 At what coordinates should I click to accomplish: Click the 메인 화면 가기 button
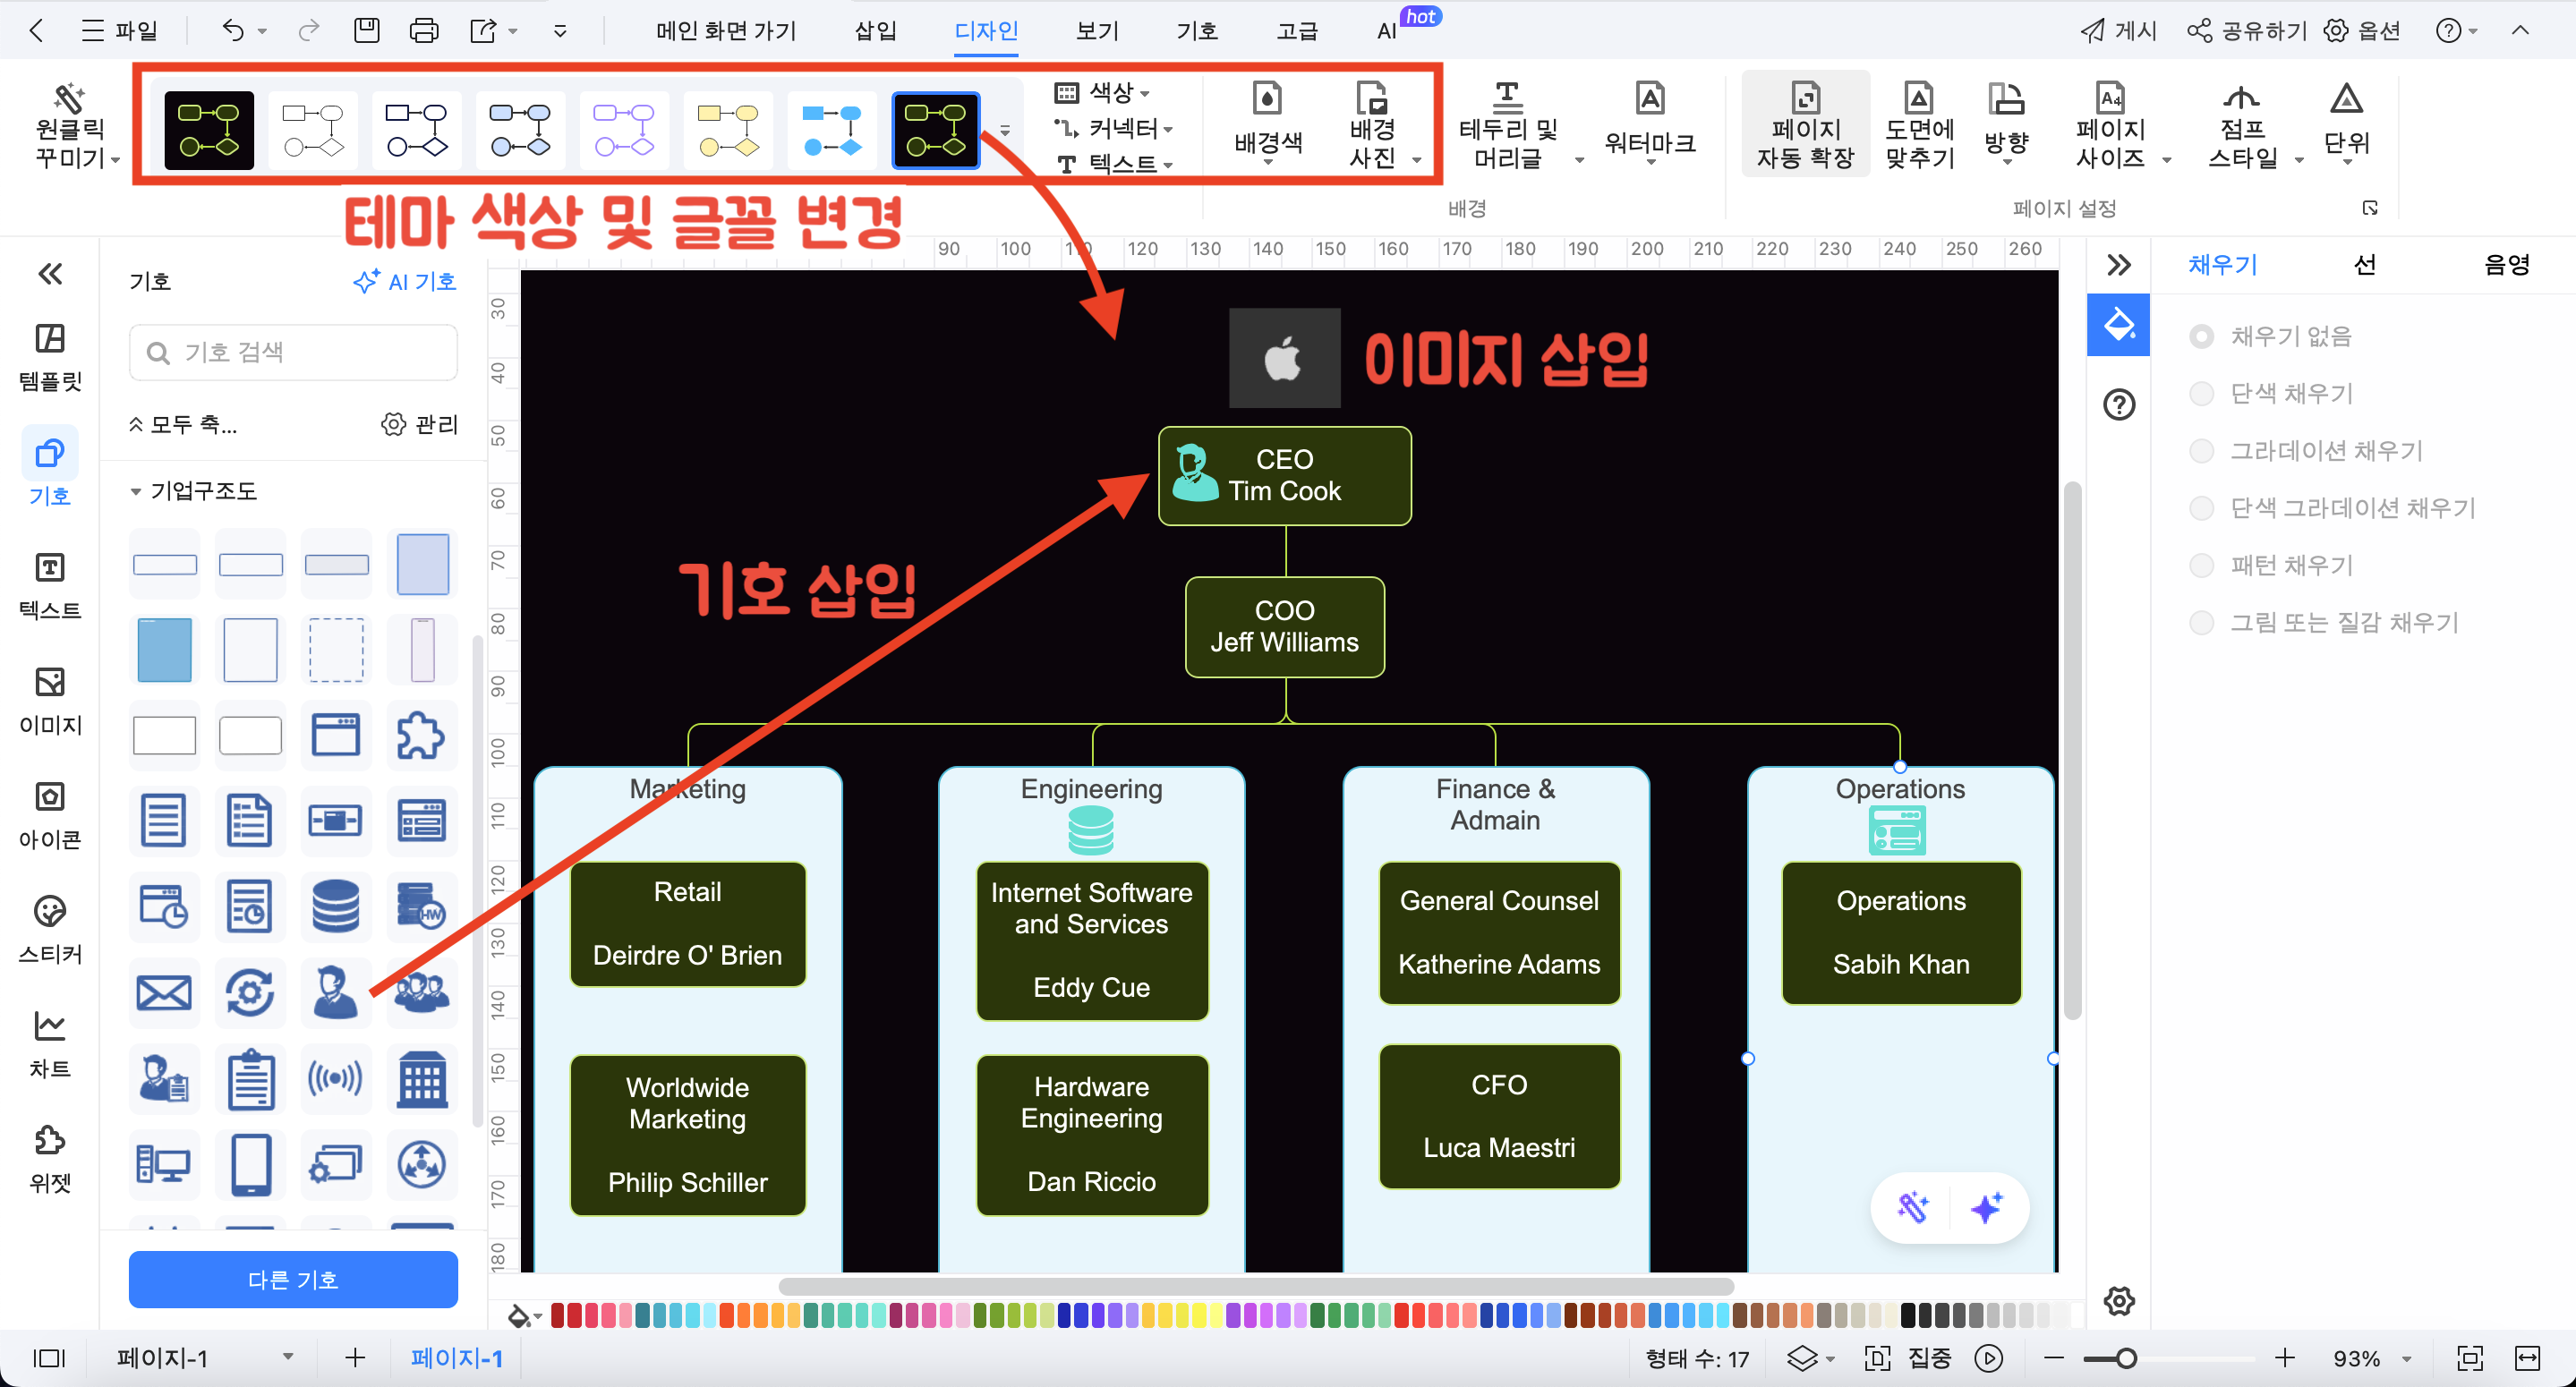pyautogui.click(x=726, y=31)
